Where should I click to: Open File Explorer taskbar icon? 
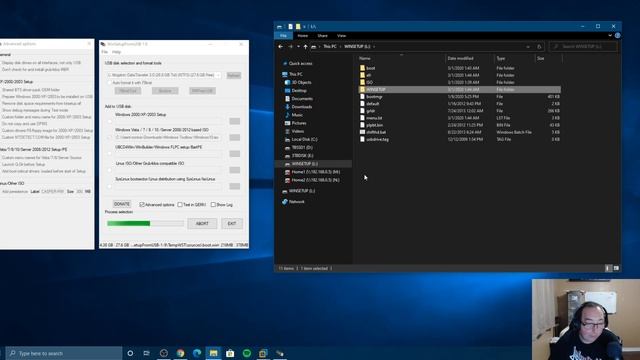pyautogui.click(x=213, y=353)
